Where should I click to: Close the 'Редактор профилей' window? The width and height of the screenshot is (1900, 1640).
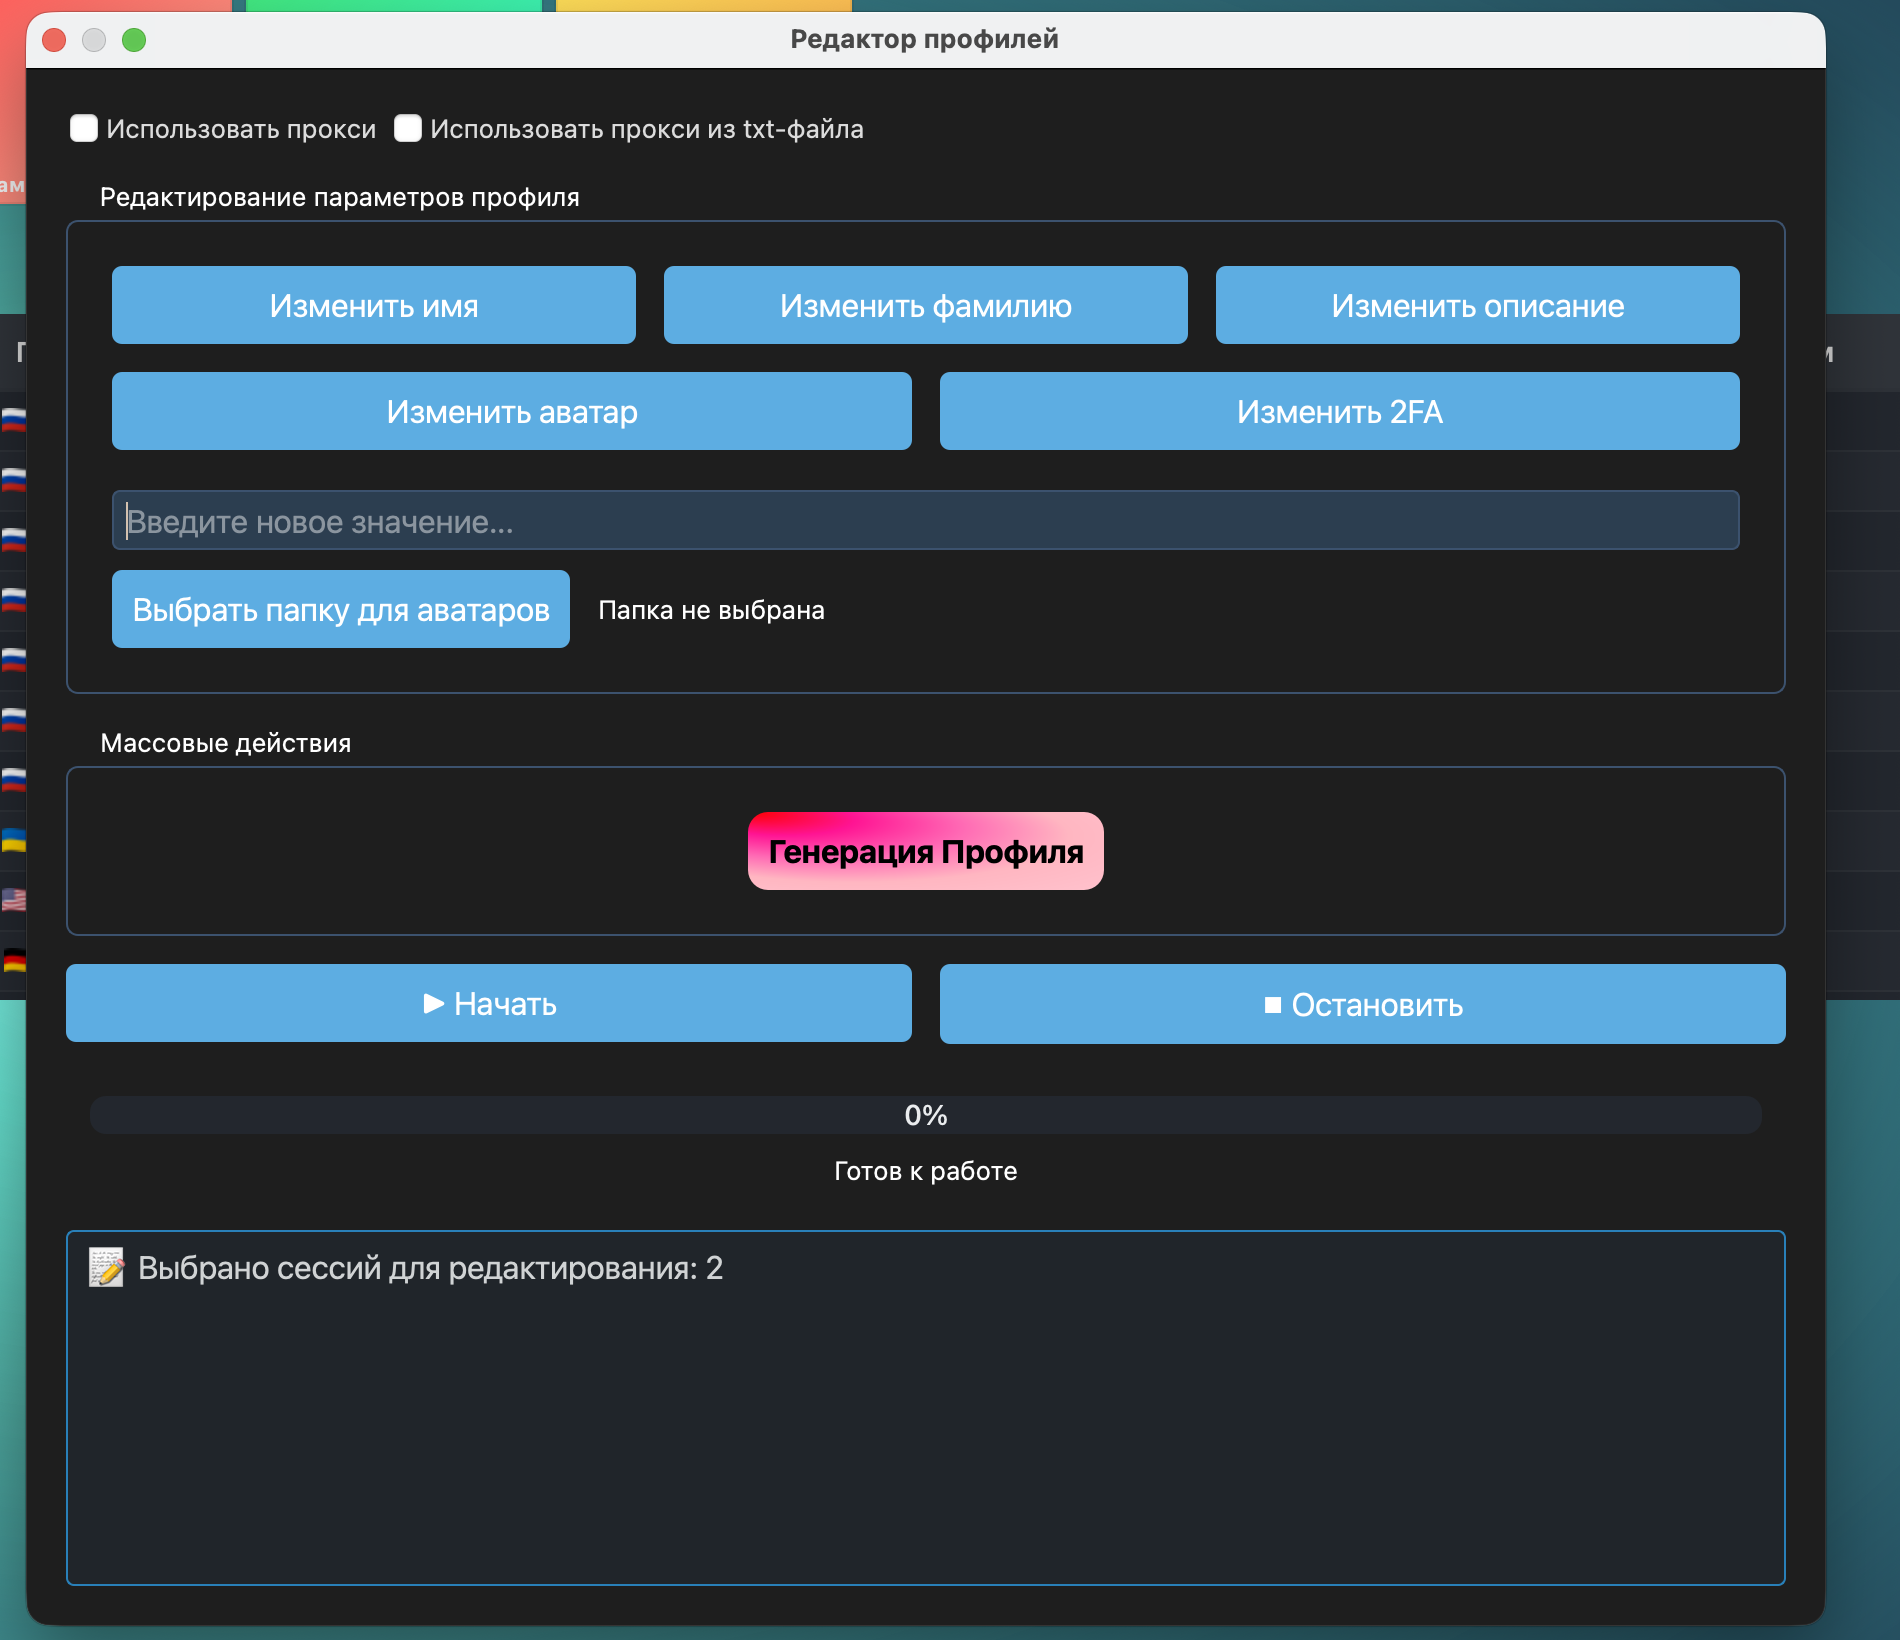[54, 40]
